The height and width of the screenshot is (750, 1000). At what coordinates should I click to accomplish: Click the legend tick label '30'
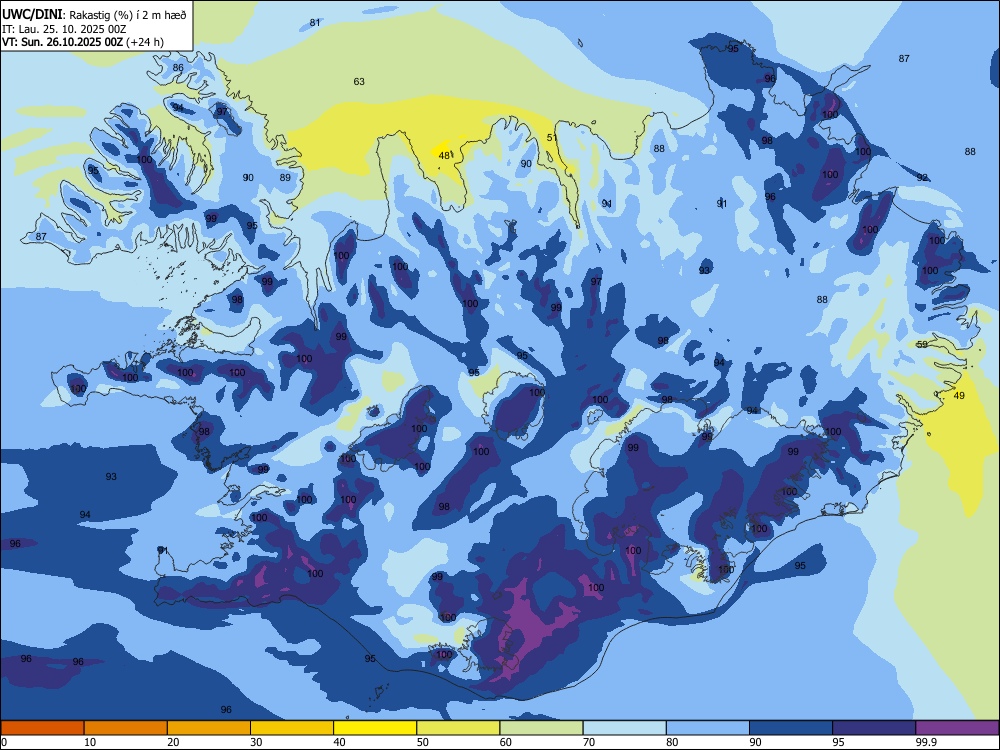click(x=256, y=742)
